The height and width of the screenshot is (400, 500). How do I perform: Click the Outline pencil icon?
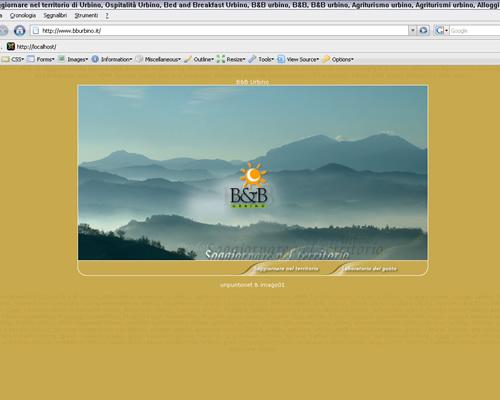click(188, 59)
